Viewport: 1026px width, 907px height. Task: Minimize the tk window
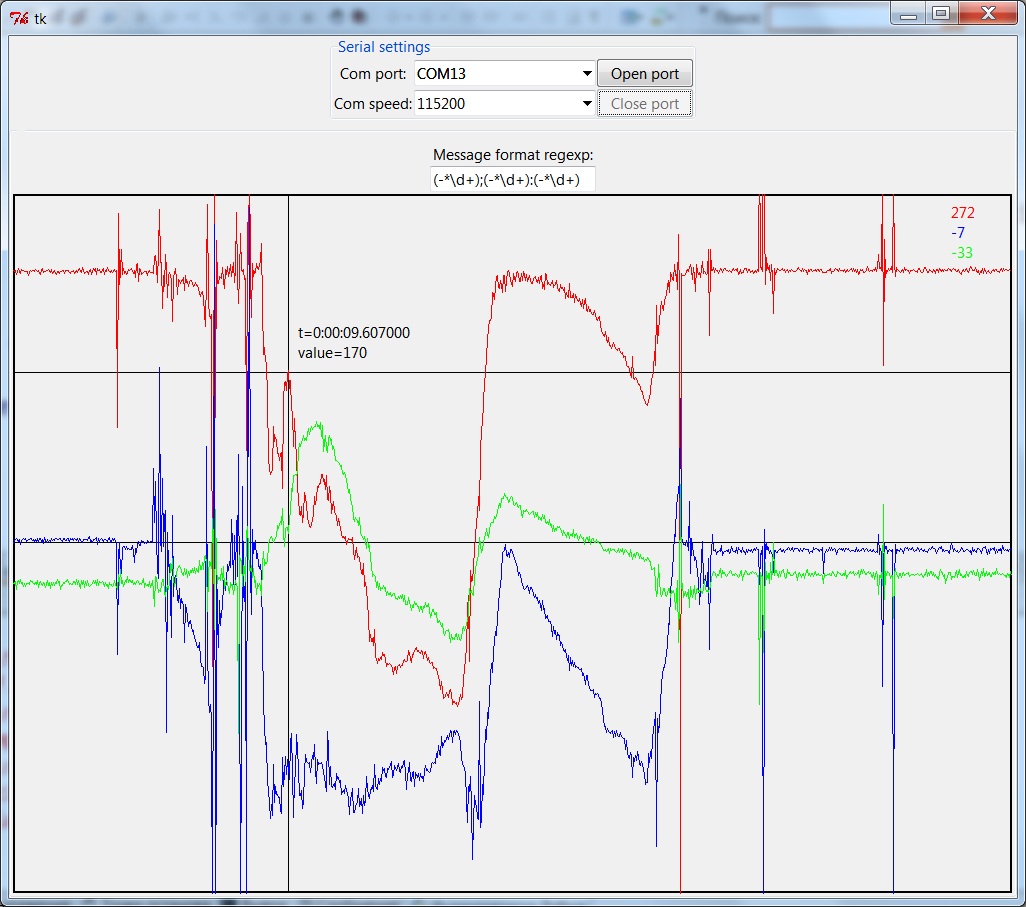908,14
